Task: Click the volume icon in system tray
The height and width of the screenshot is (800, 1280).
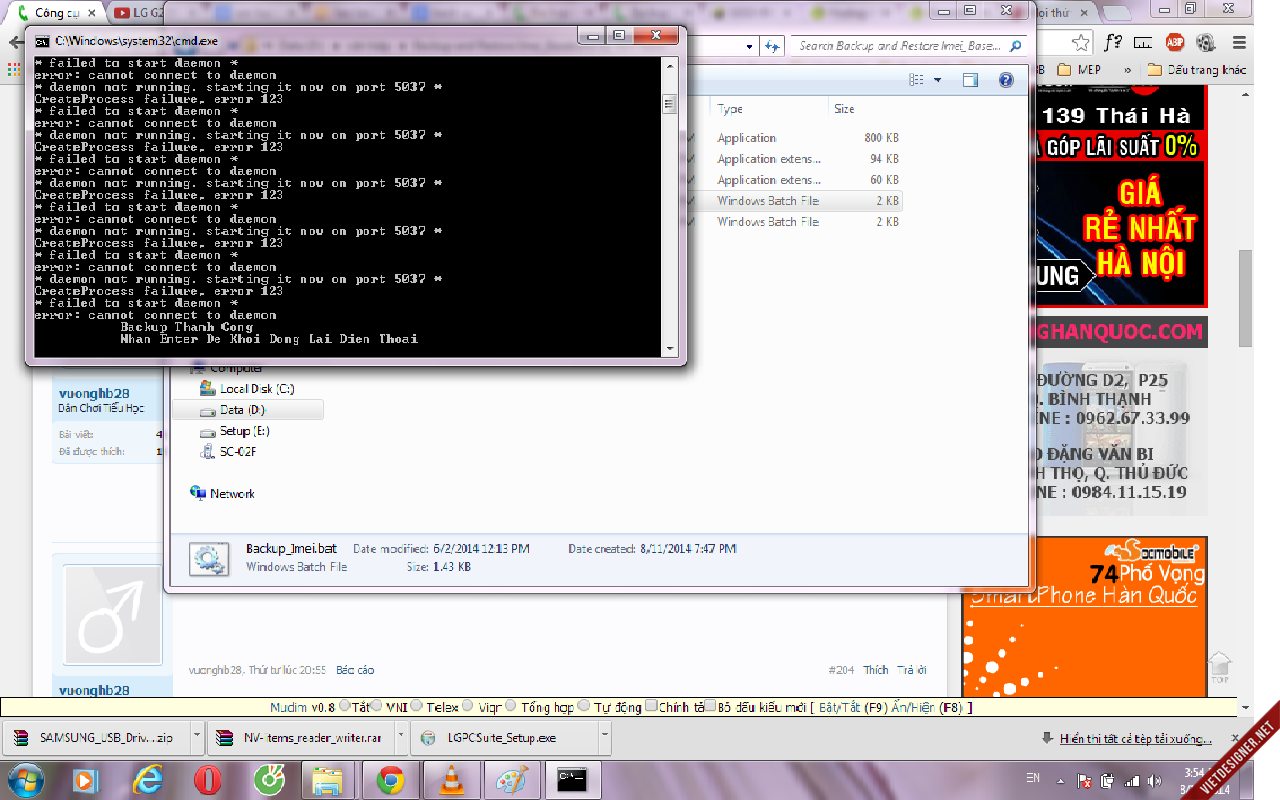Action: [x=1157, y=780]
